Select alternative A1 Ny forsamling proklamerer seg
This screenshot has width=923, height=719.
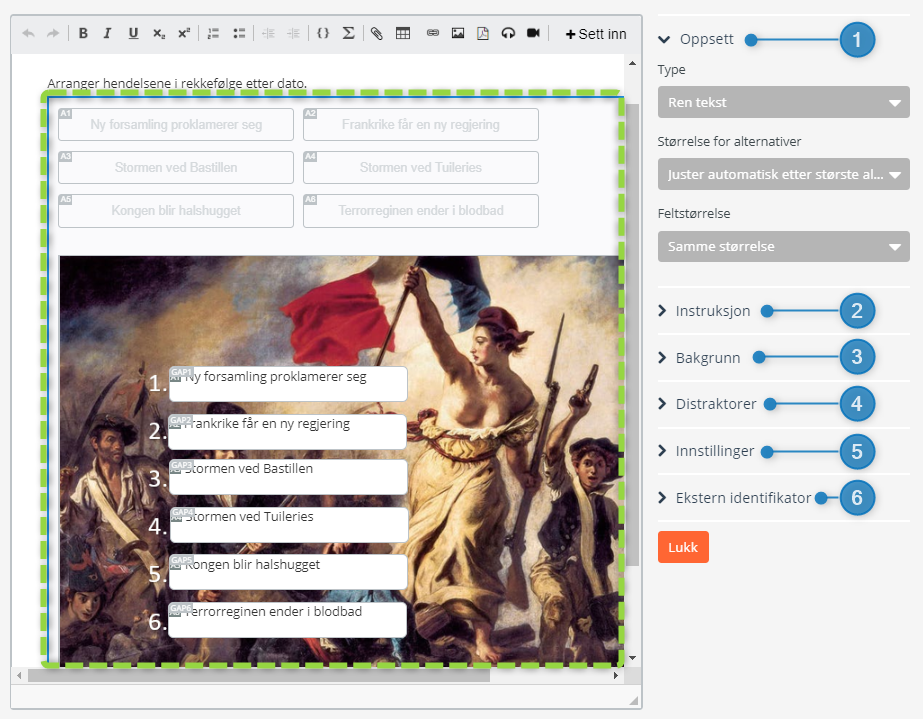176,124
